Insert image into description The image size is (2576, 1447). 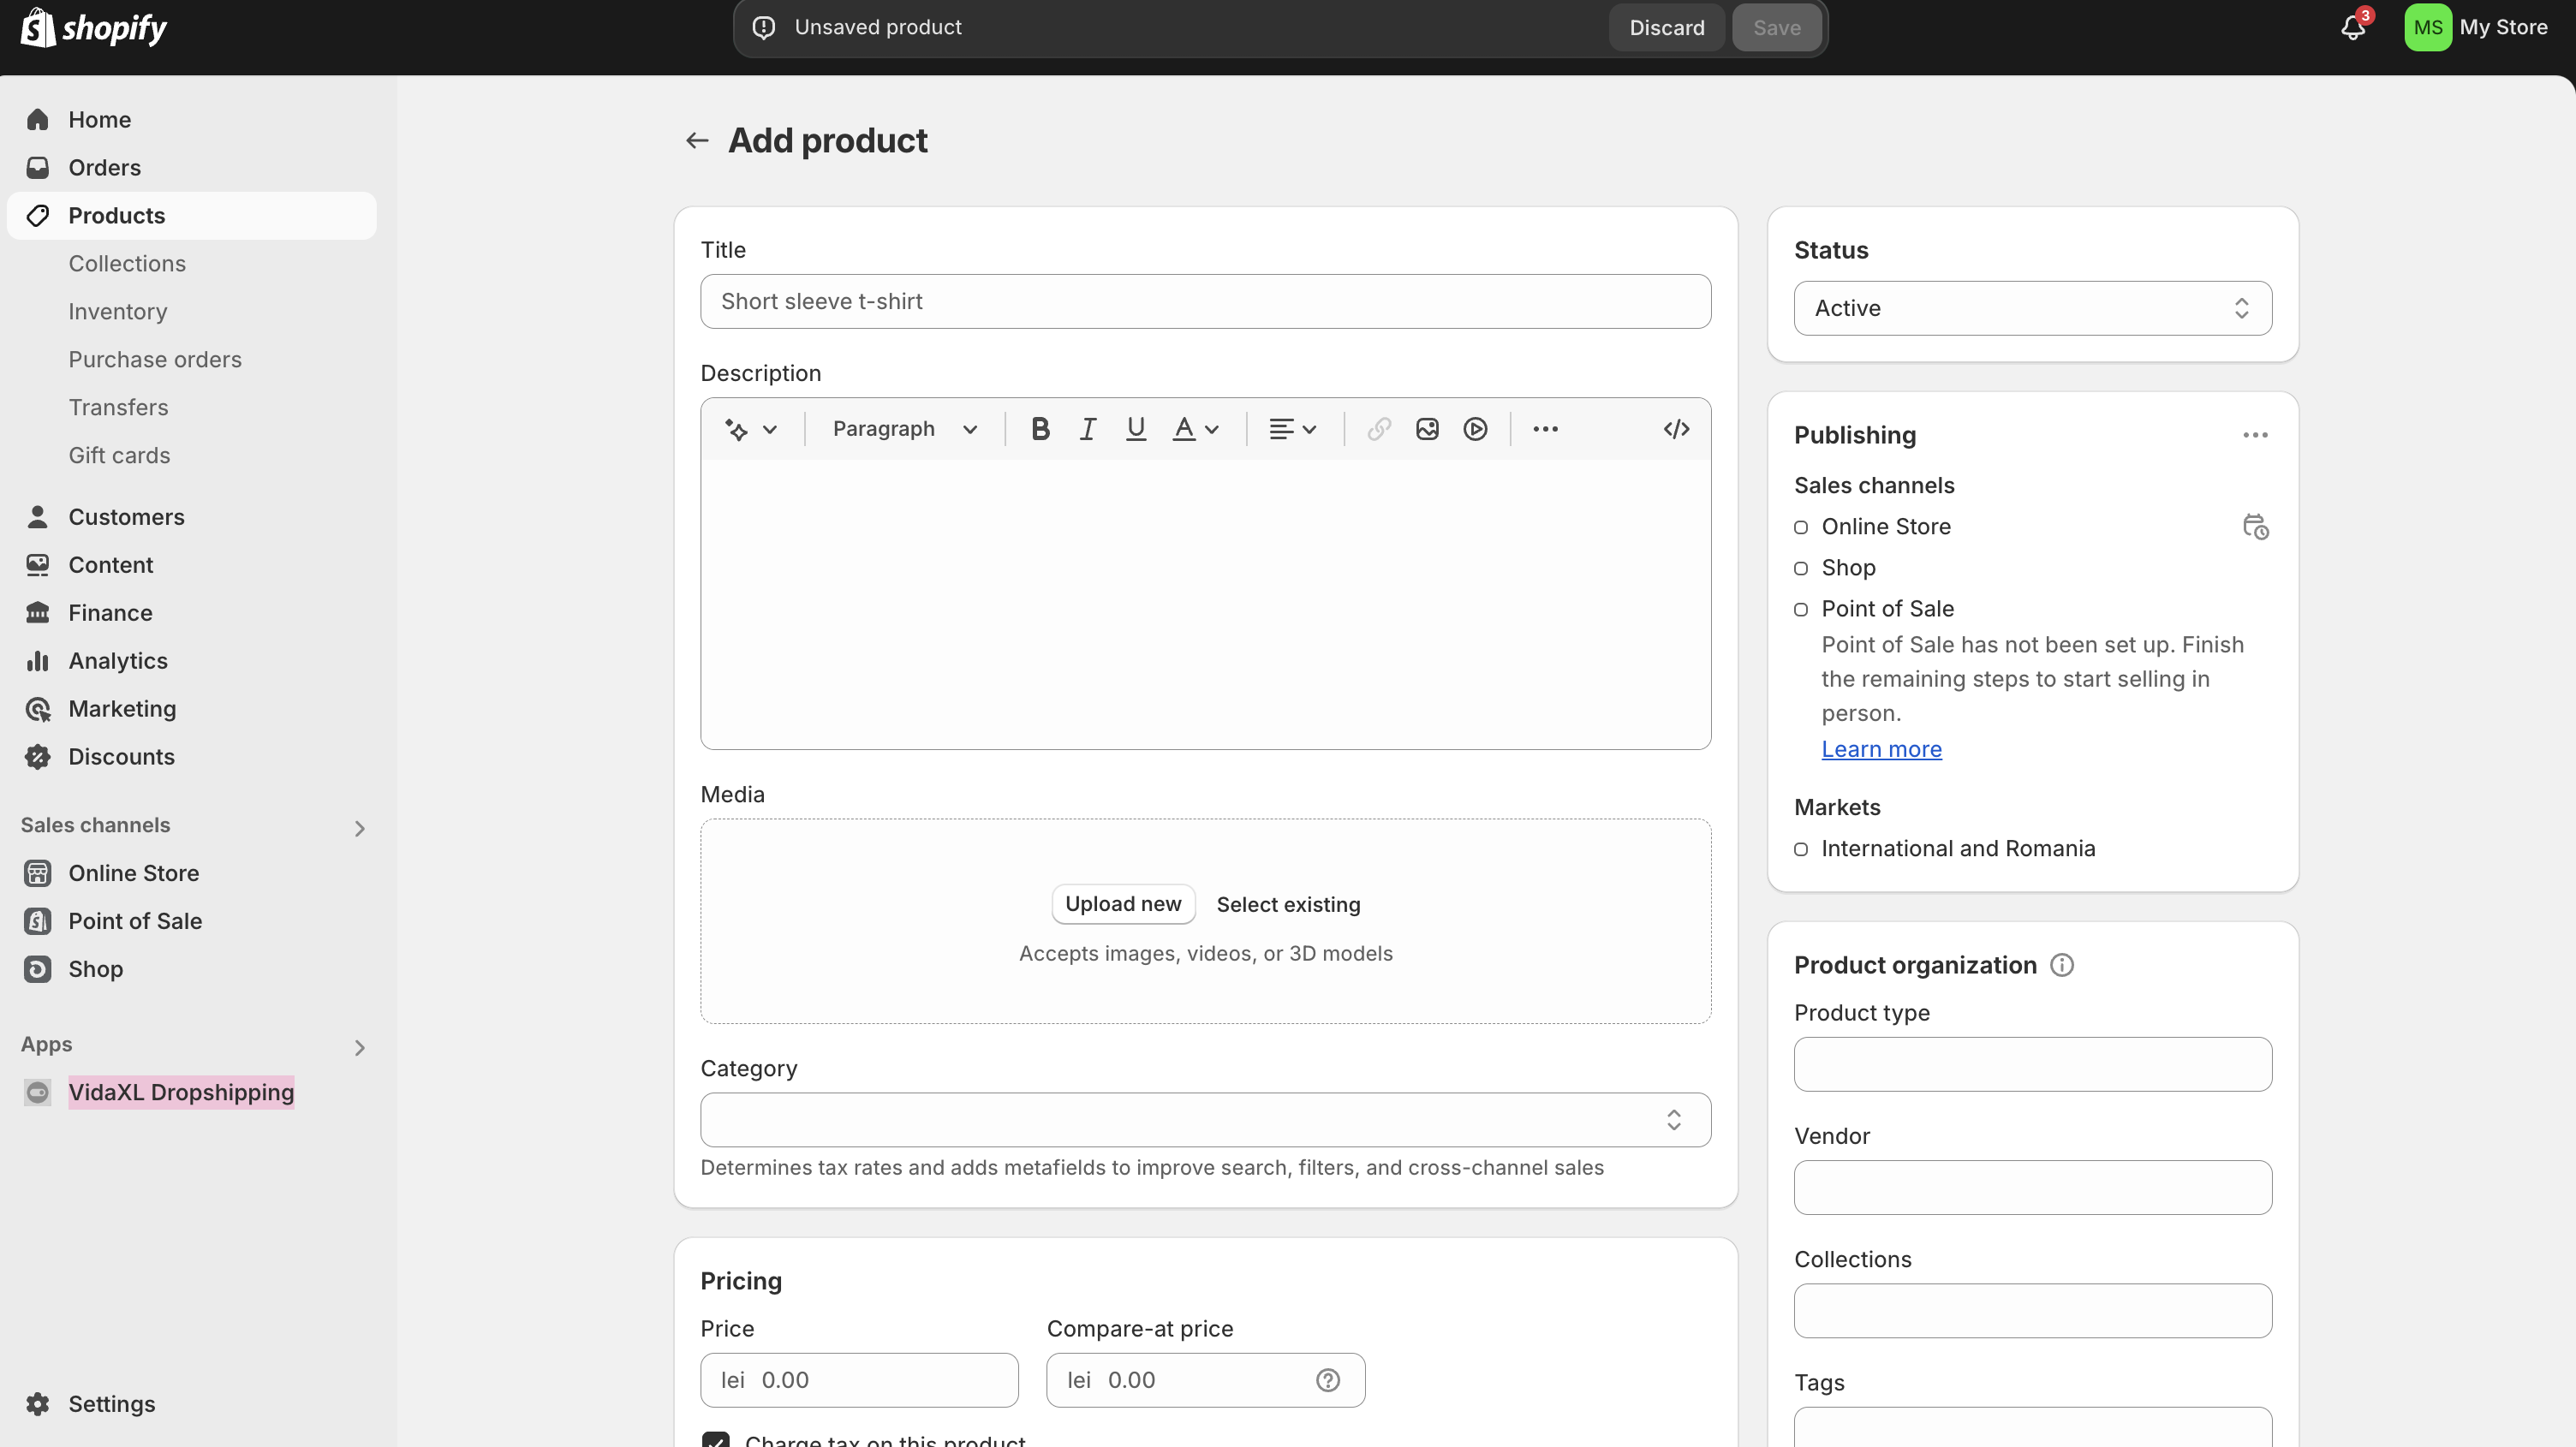[x=1427, y=429]
